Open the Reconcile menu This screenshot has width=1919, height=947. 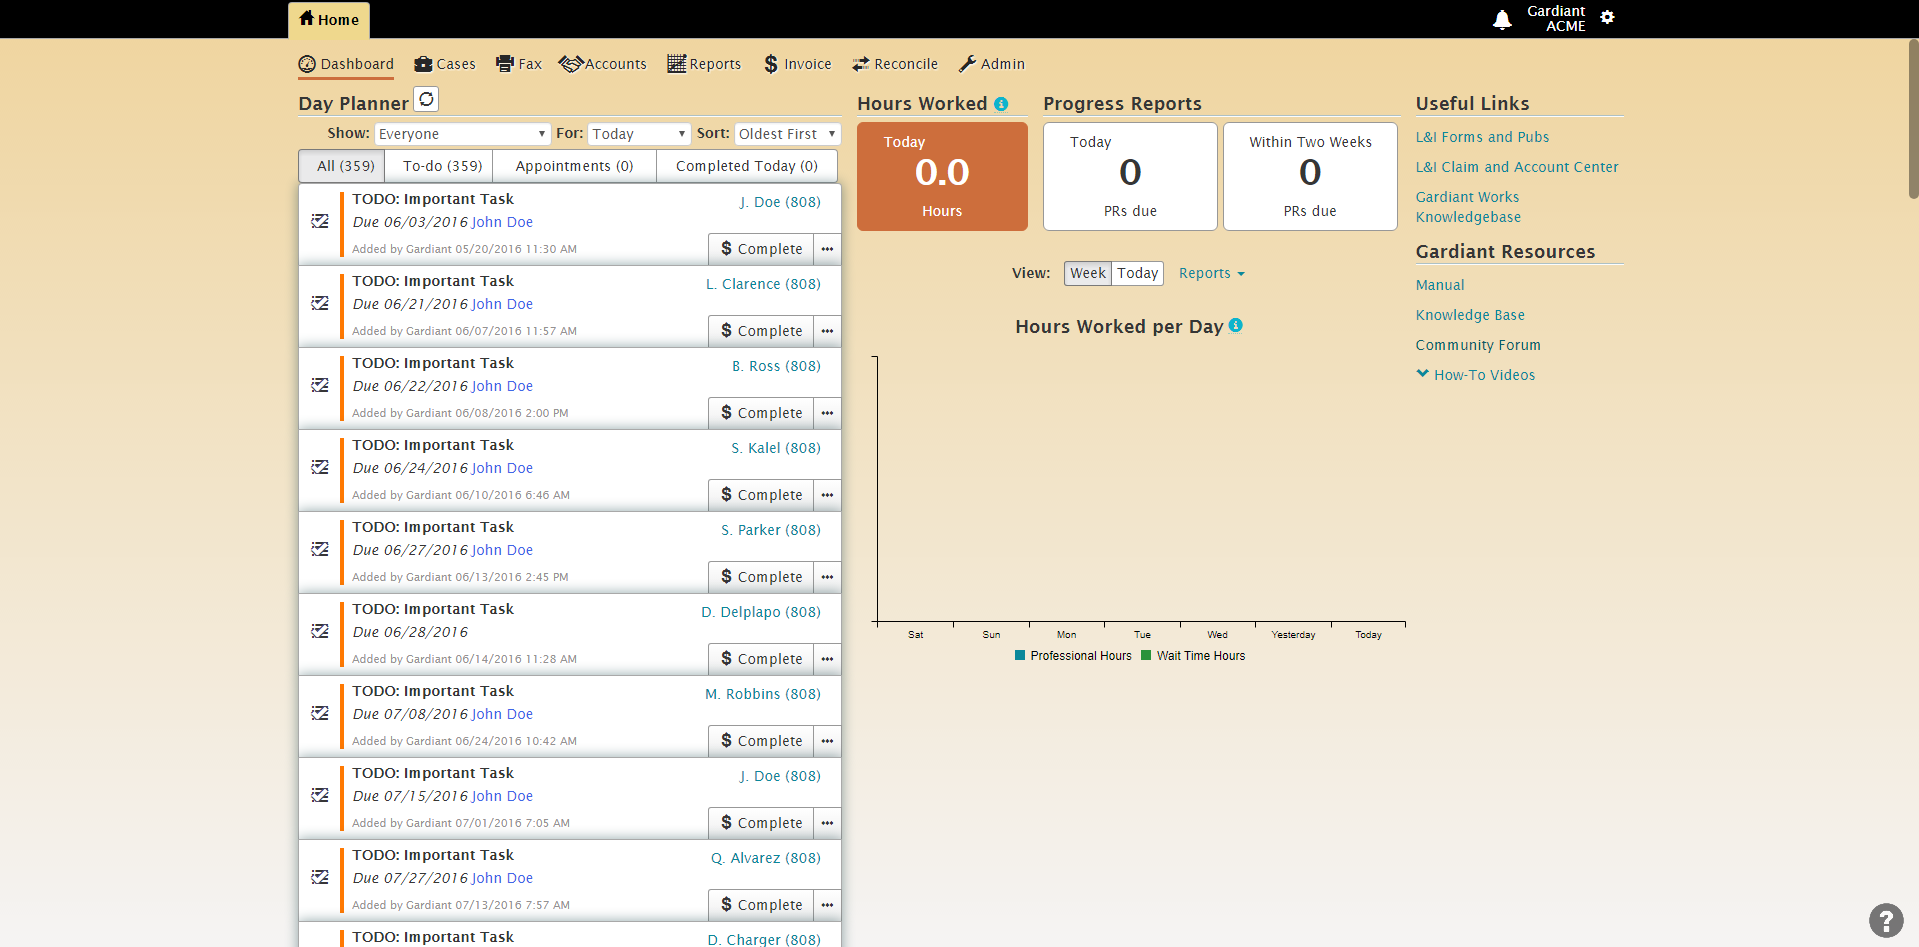coord(895,64)
